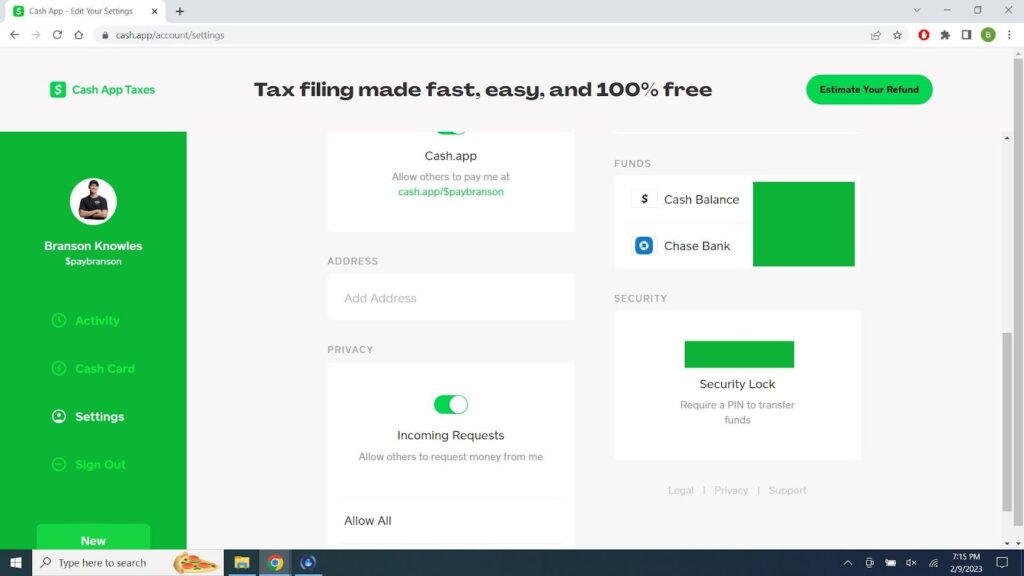Open File Explorer from the taskbar
The width and height of the screenshot is (1024, 576).
pyautogui.click(x=241, y=563)
